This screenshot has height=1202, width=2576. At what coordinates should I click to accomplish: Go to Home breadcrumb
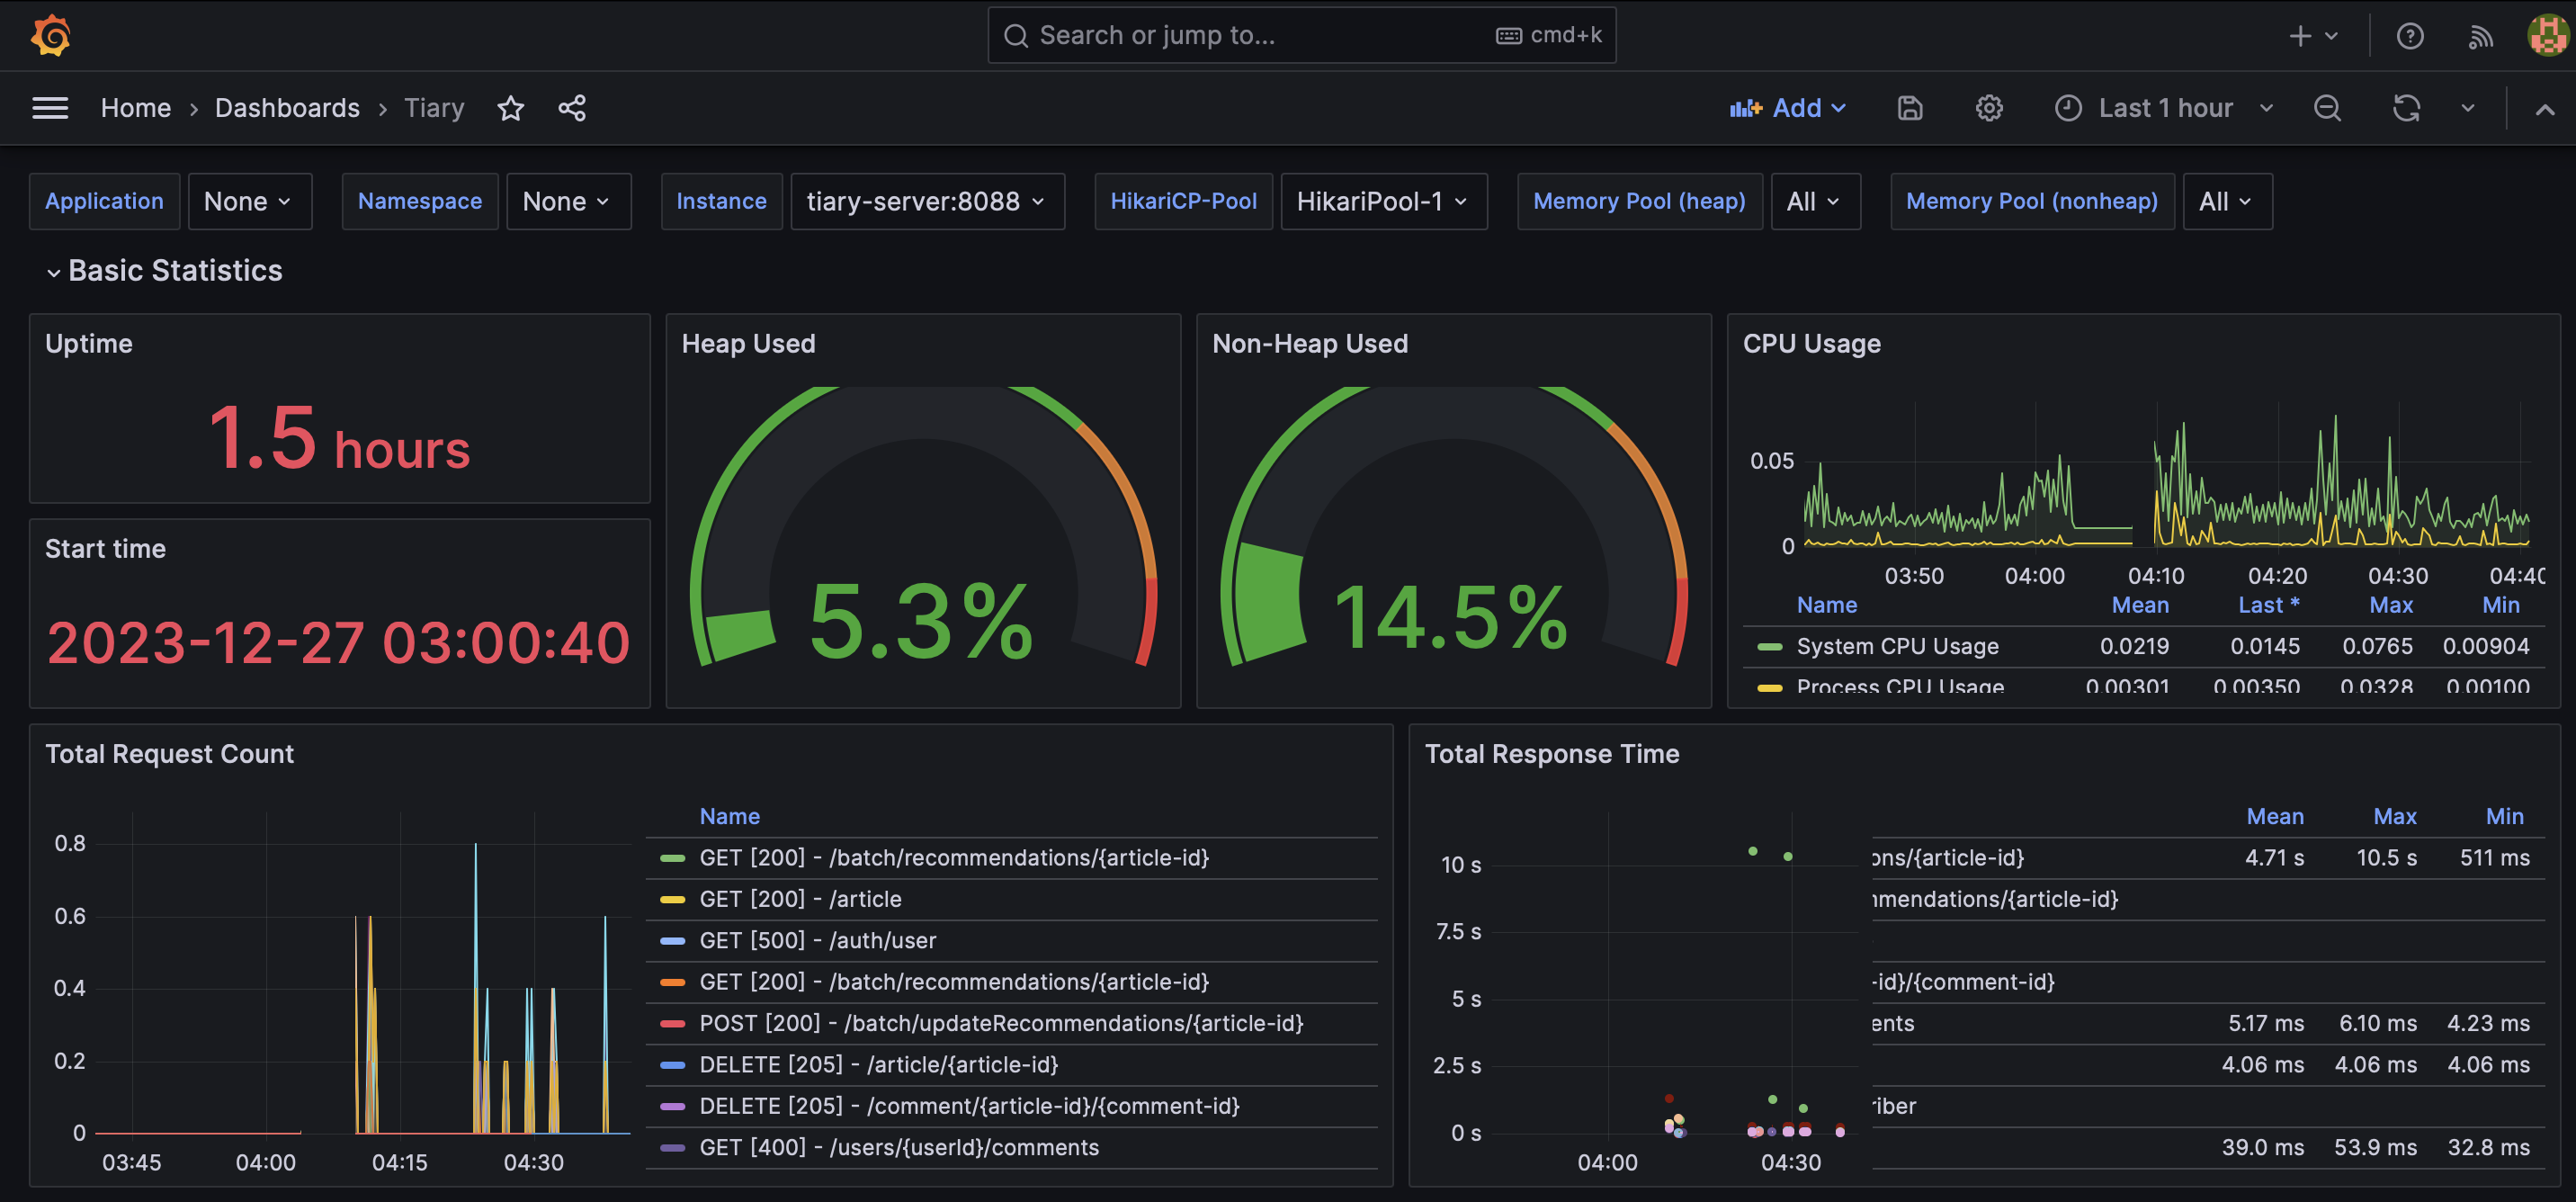136,108
